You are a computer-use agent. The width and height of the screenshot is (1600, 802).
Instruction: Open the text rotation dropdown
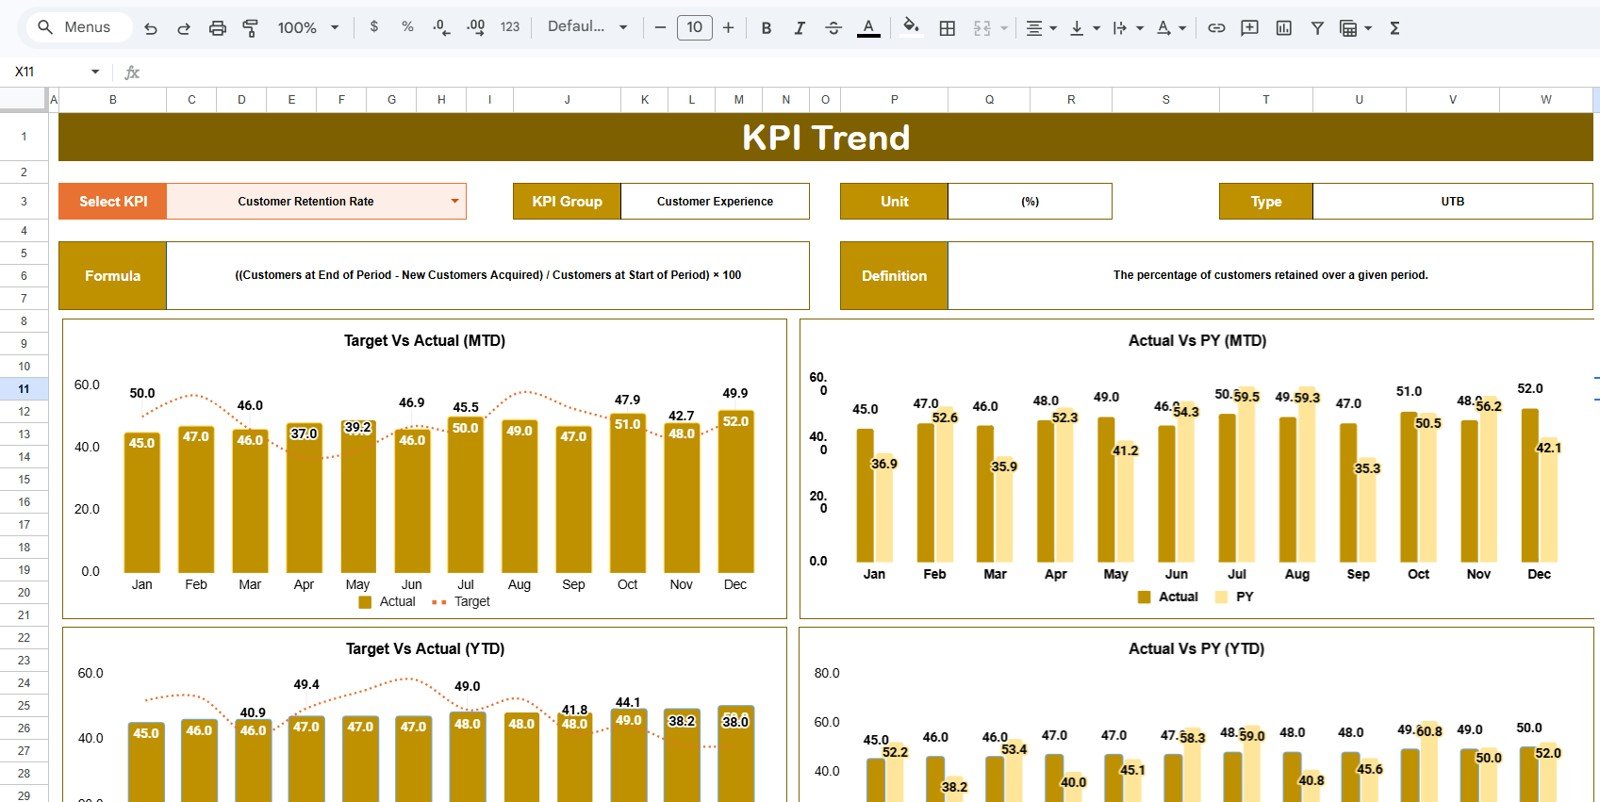coord(1170,28)
